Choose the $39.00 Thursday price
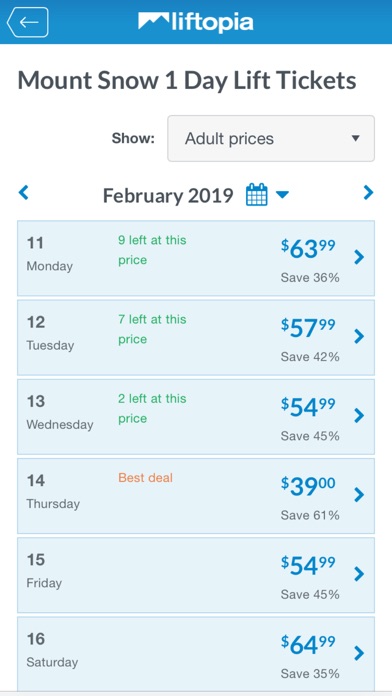The image size is (392, 696). point(308,488)
